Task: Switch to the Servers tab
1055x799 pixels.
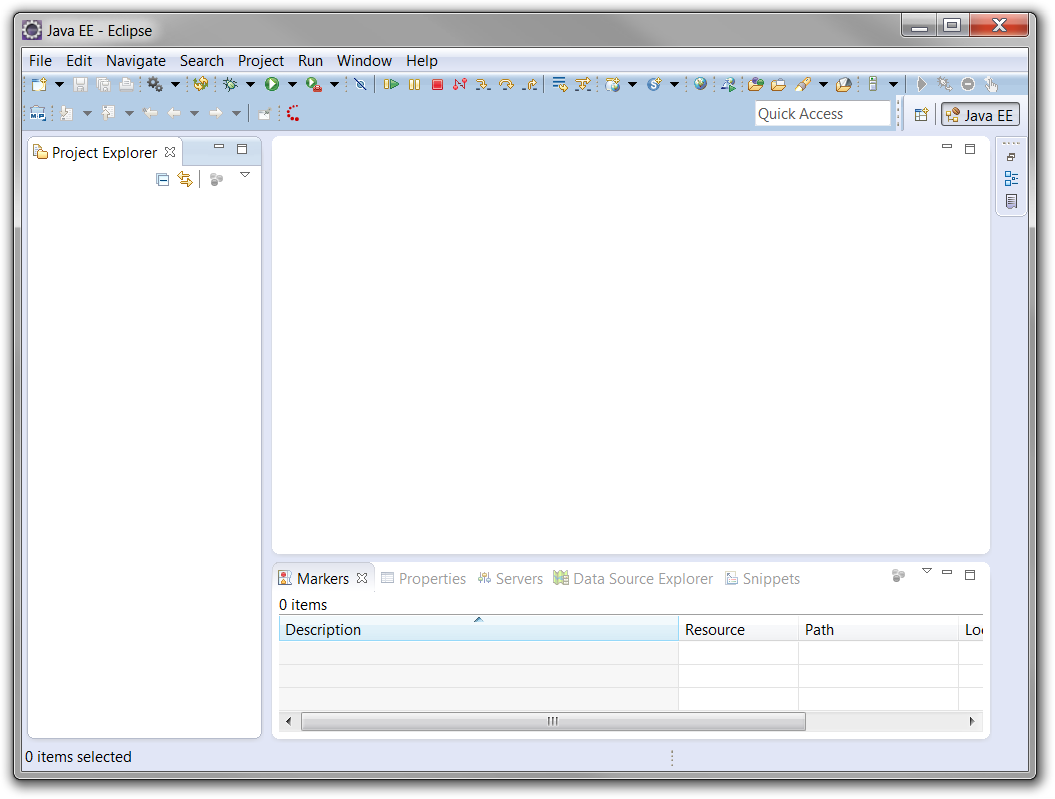Action: pos(510,579)
